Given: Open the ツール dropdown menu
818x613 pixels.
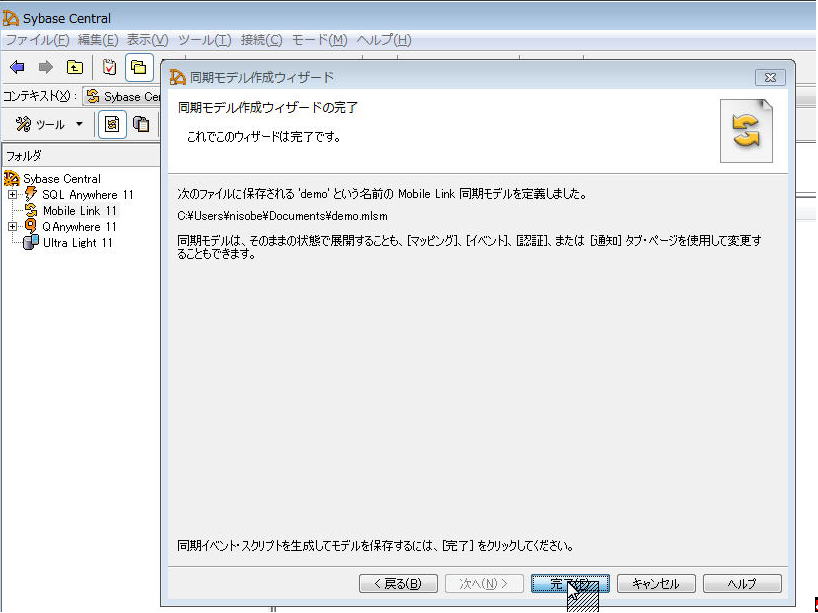Looking at the screenshot, I should click(x=50, y=124).
